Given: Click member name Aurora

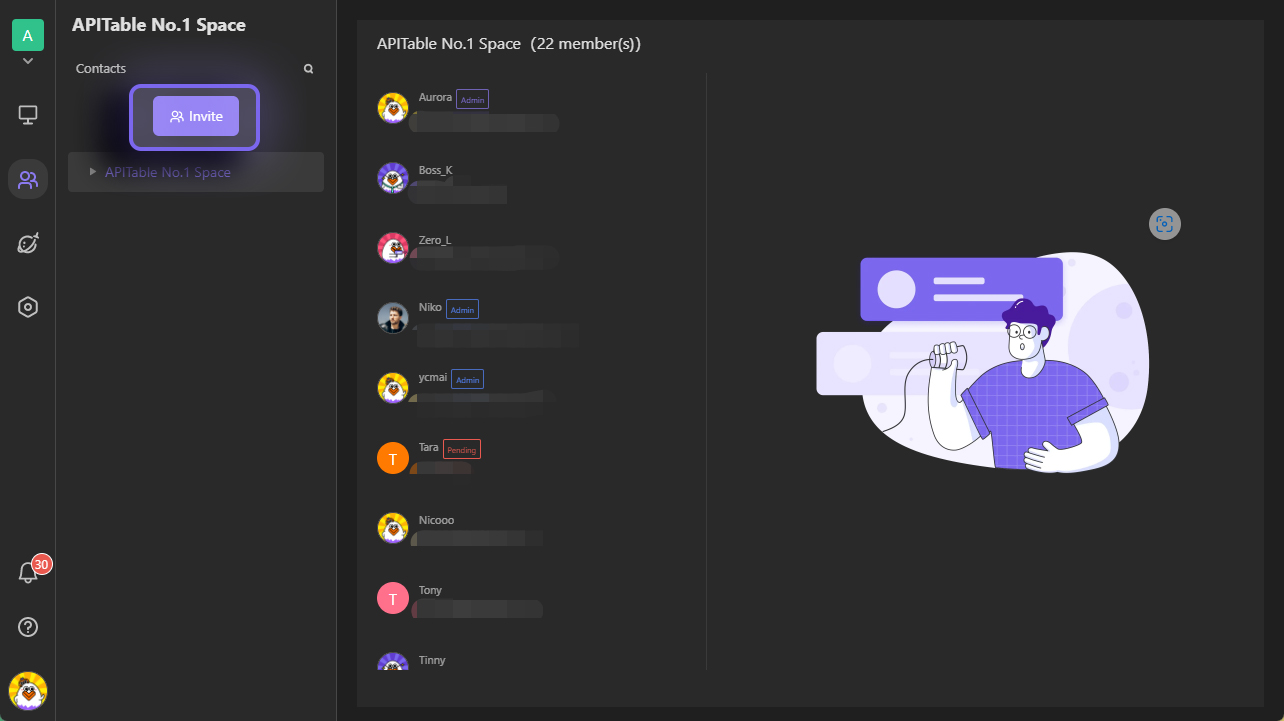Looking at the screenshot, I should 435,98.
